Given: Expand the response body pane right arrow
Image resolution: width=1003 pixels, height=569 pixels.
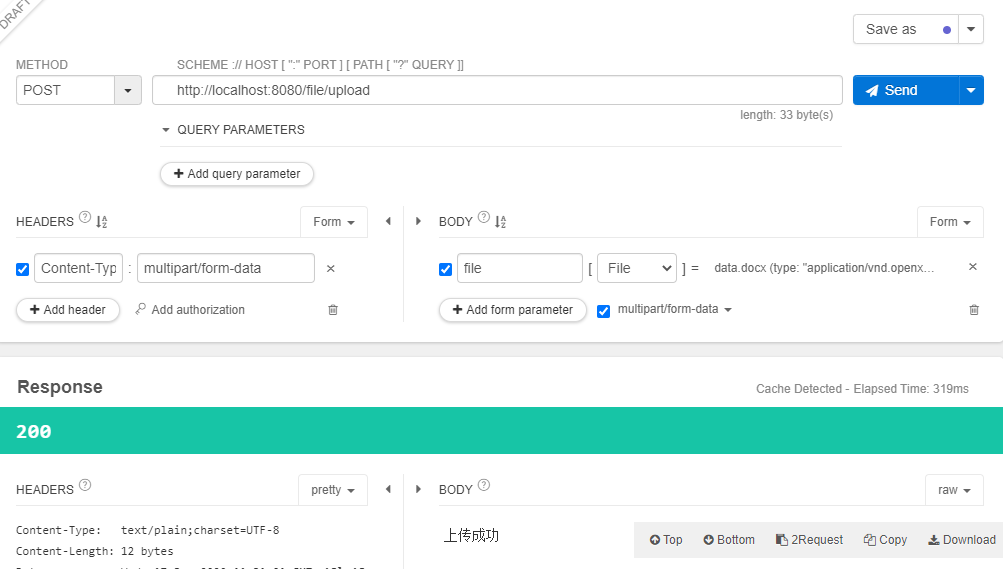Looking at the screenshot, I should [418, 489].
